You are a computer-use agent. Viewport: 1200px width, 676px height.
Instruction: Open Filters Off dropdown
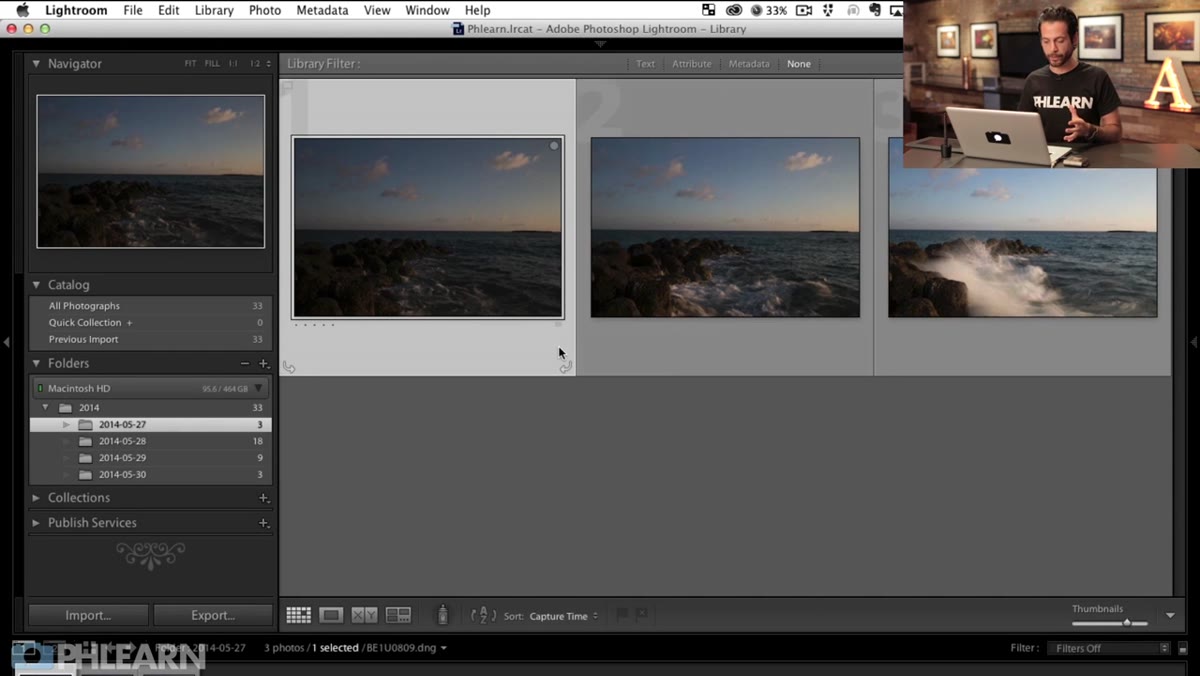[1107, 648]
